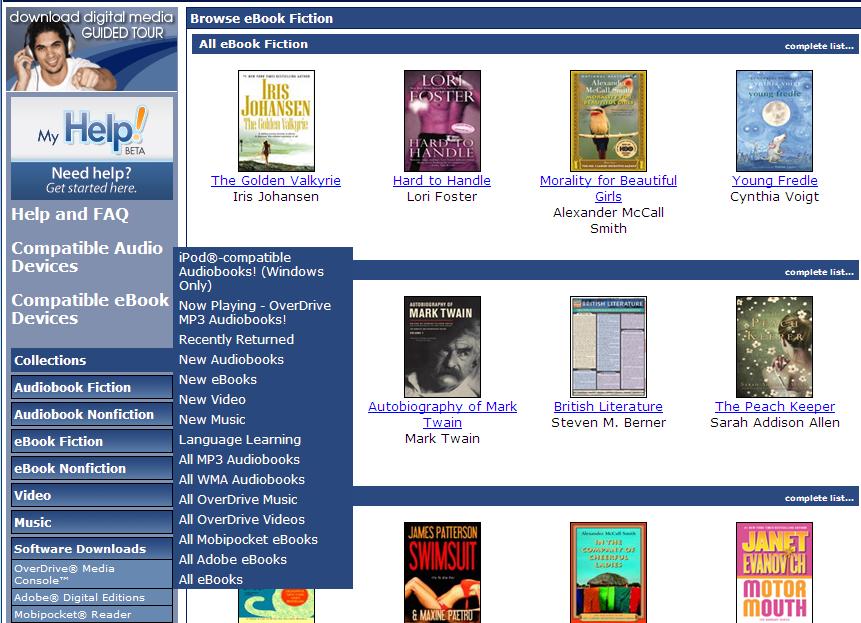
Task: Open complete list in second section header
Action: (x=819, y=272)
